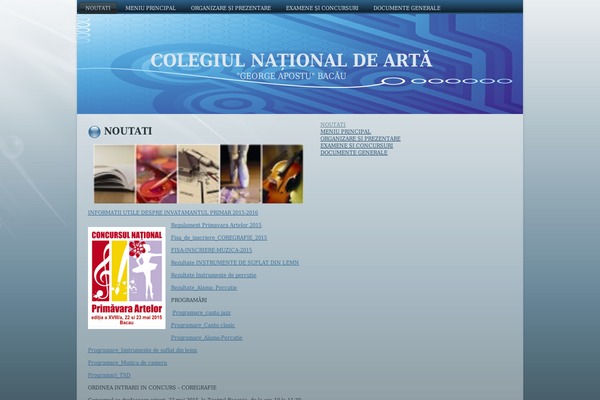Go to DOCUMENTE GENERALE in top navigation bar
Image resolution: width=600 pixels, height=400 pixels.
point(407,8)
